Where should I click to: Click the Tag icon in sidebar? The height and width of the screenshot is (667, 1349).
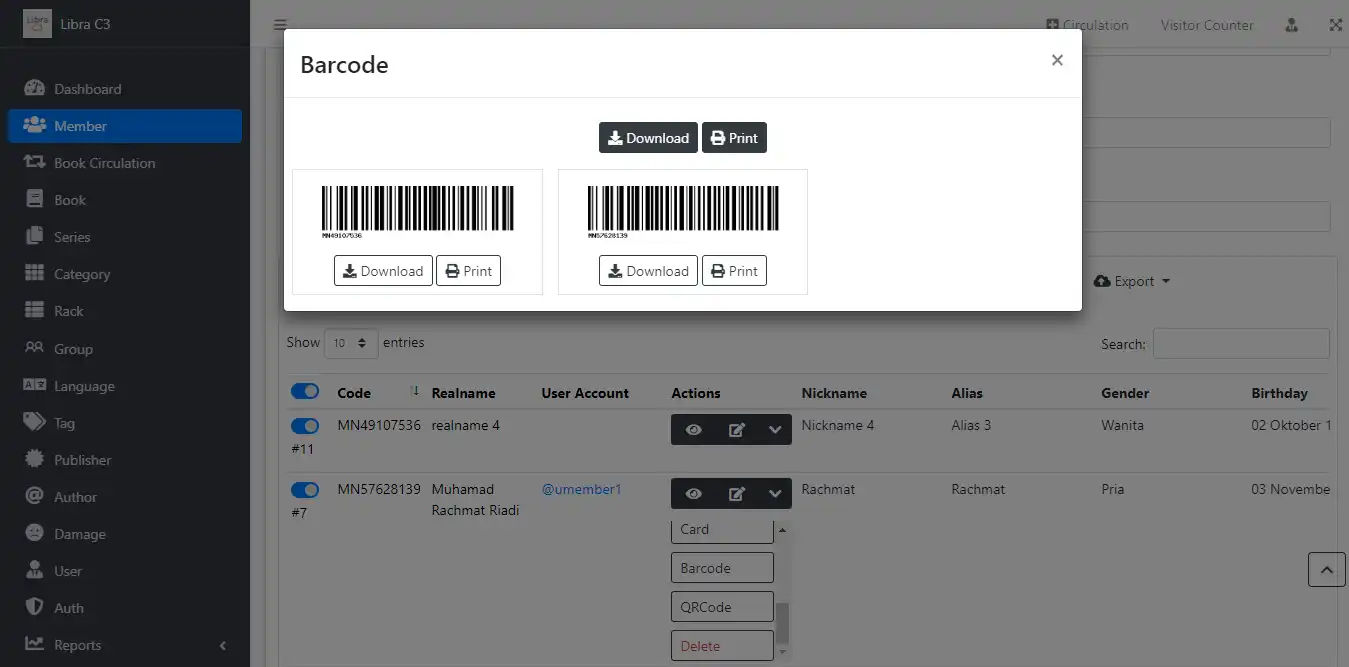[34, 422]
